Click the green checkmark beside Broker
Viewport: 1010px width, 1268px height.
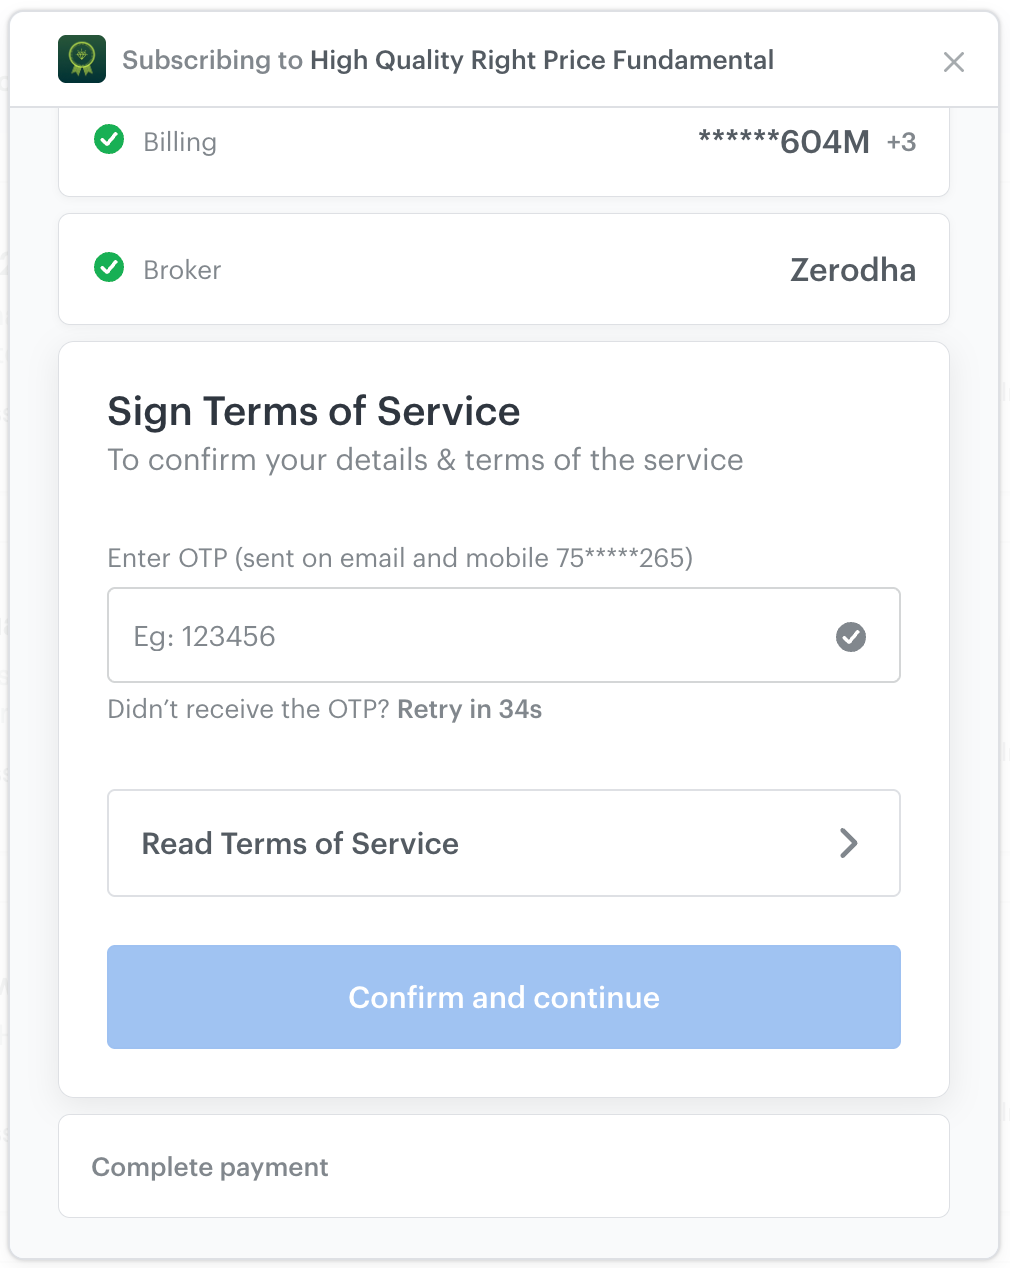[109, 267]
